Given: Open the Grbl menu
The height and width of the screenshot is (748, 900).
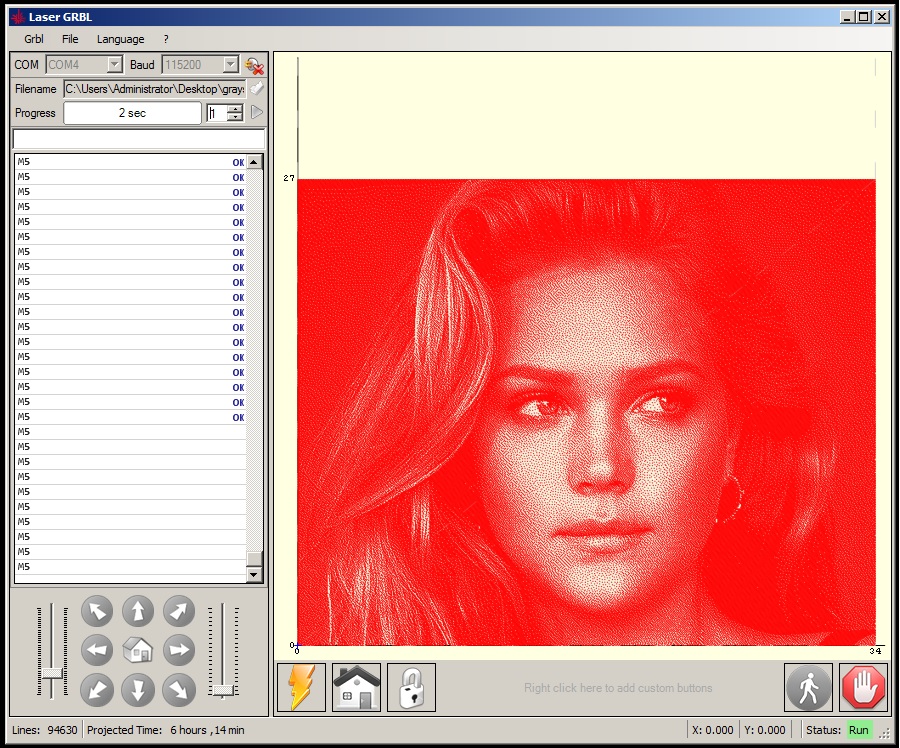Looking at the screenshot, I should tap(34, 39).
